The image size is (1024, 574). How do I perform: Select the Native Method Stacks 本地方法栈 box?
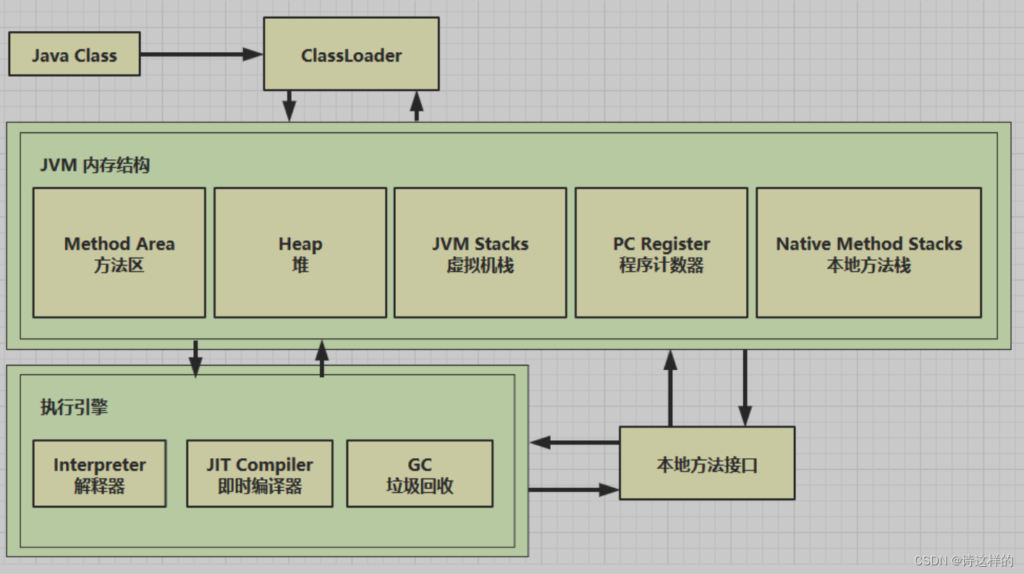(x=869, y=253)
